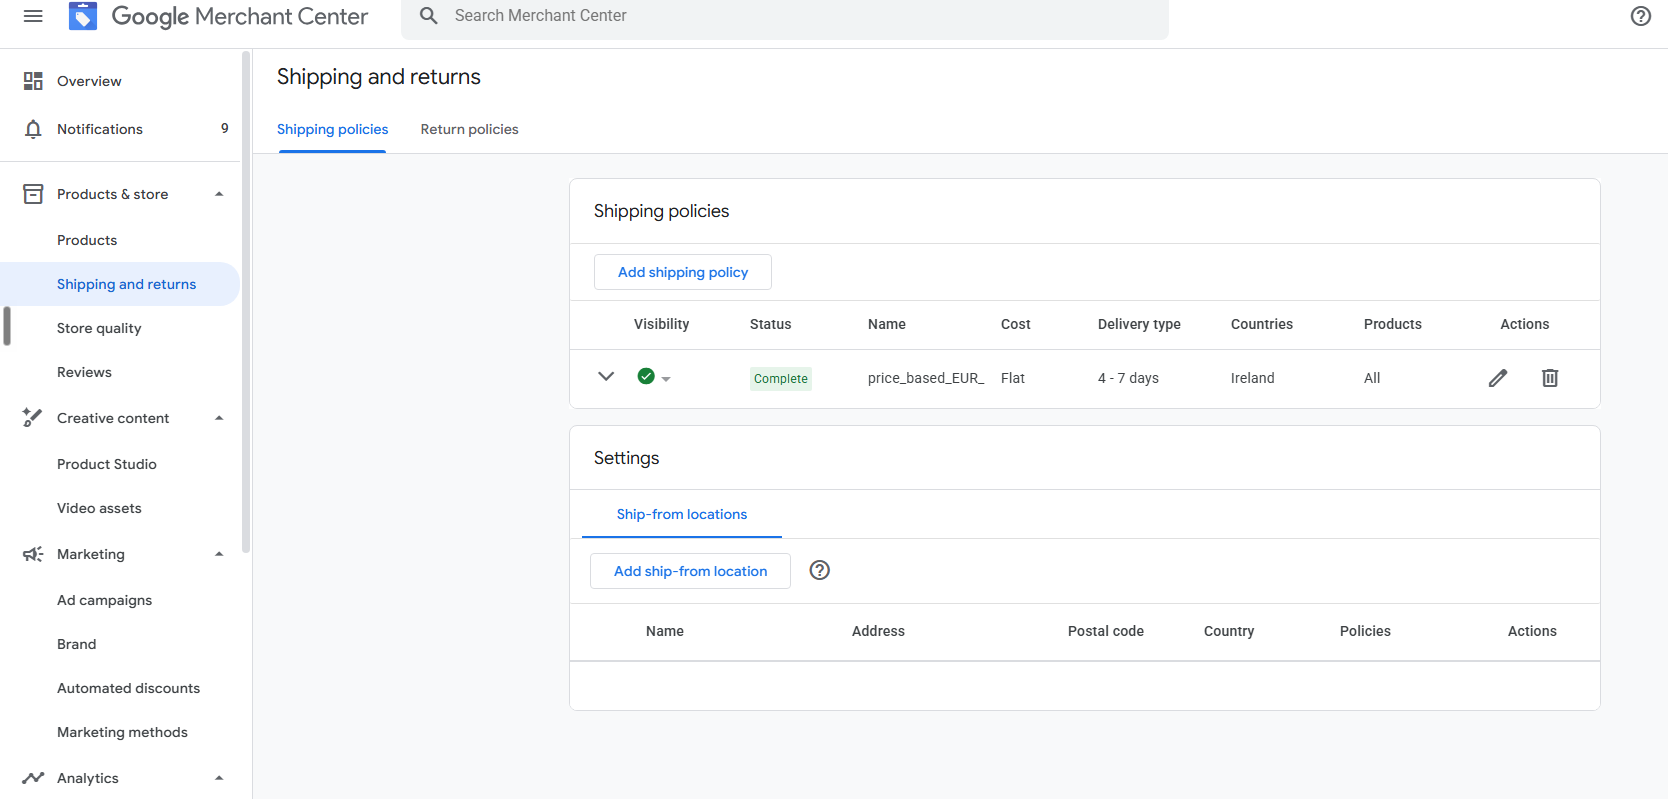
Task: Open Video assets in sidebar
Action: [x=99, y=508]
